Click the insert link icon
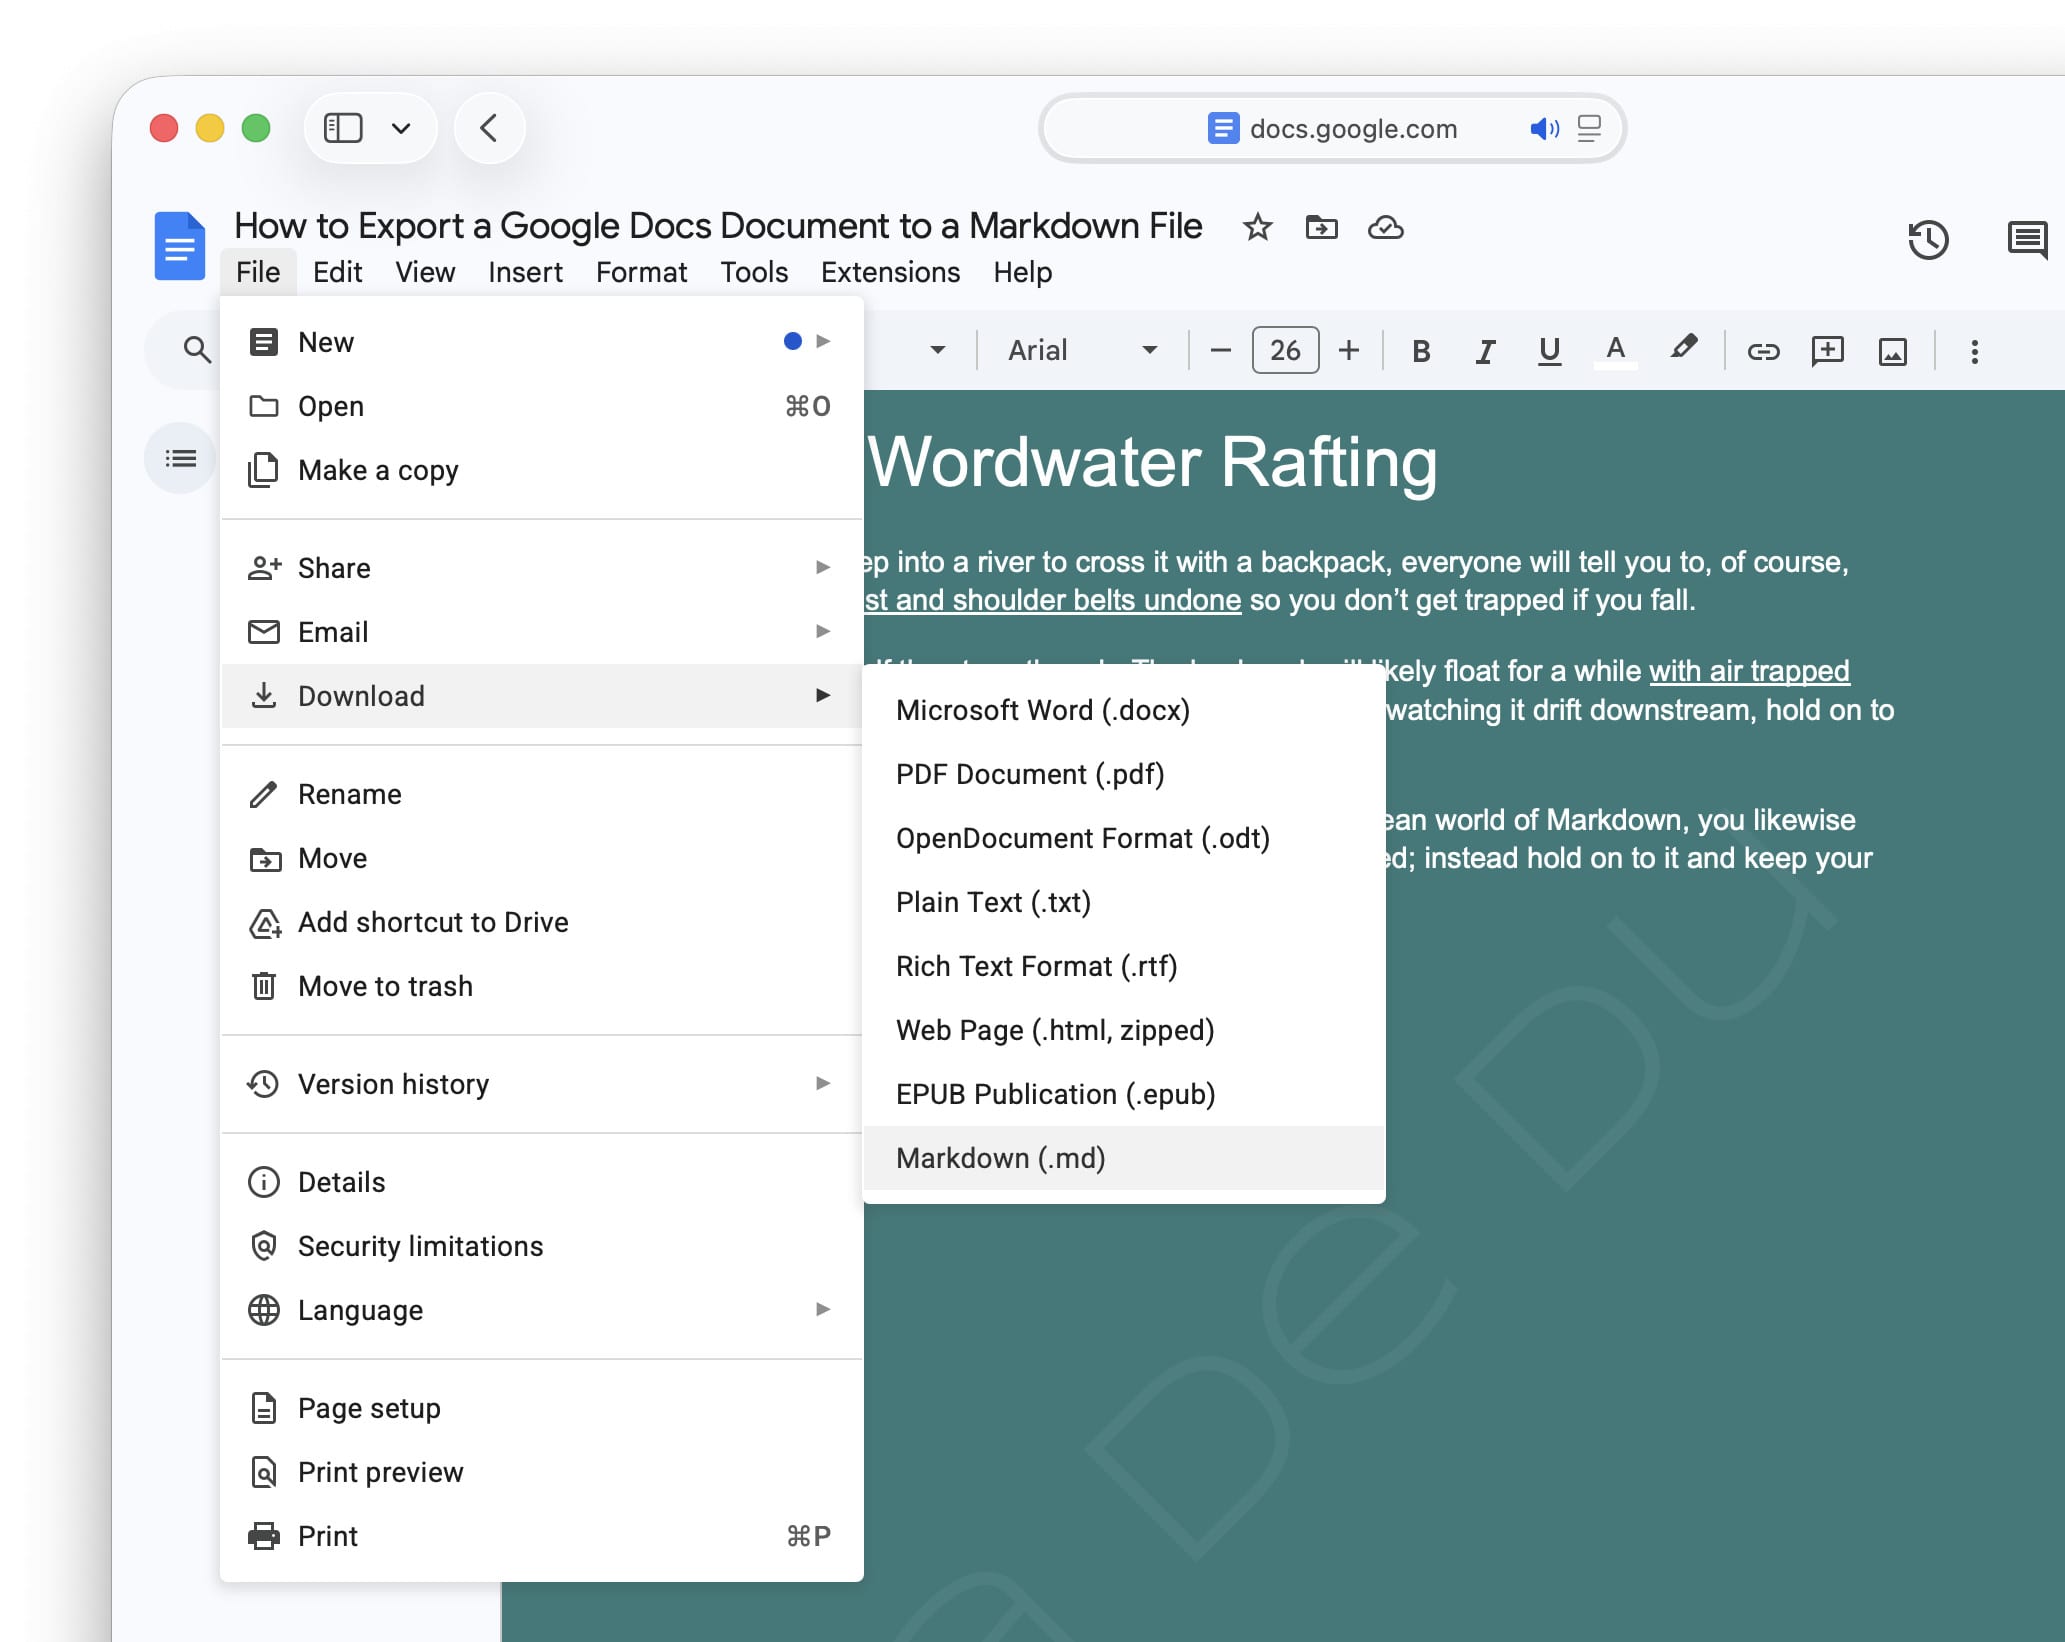 coord(1763,351)
